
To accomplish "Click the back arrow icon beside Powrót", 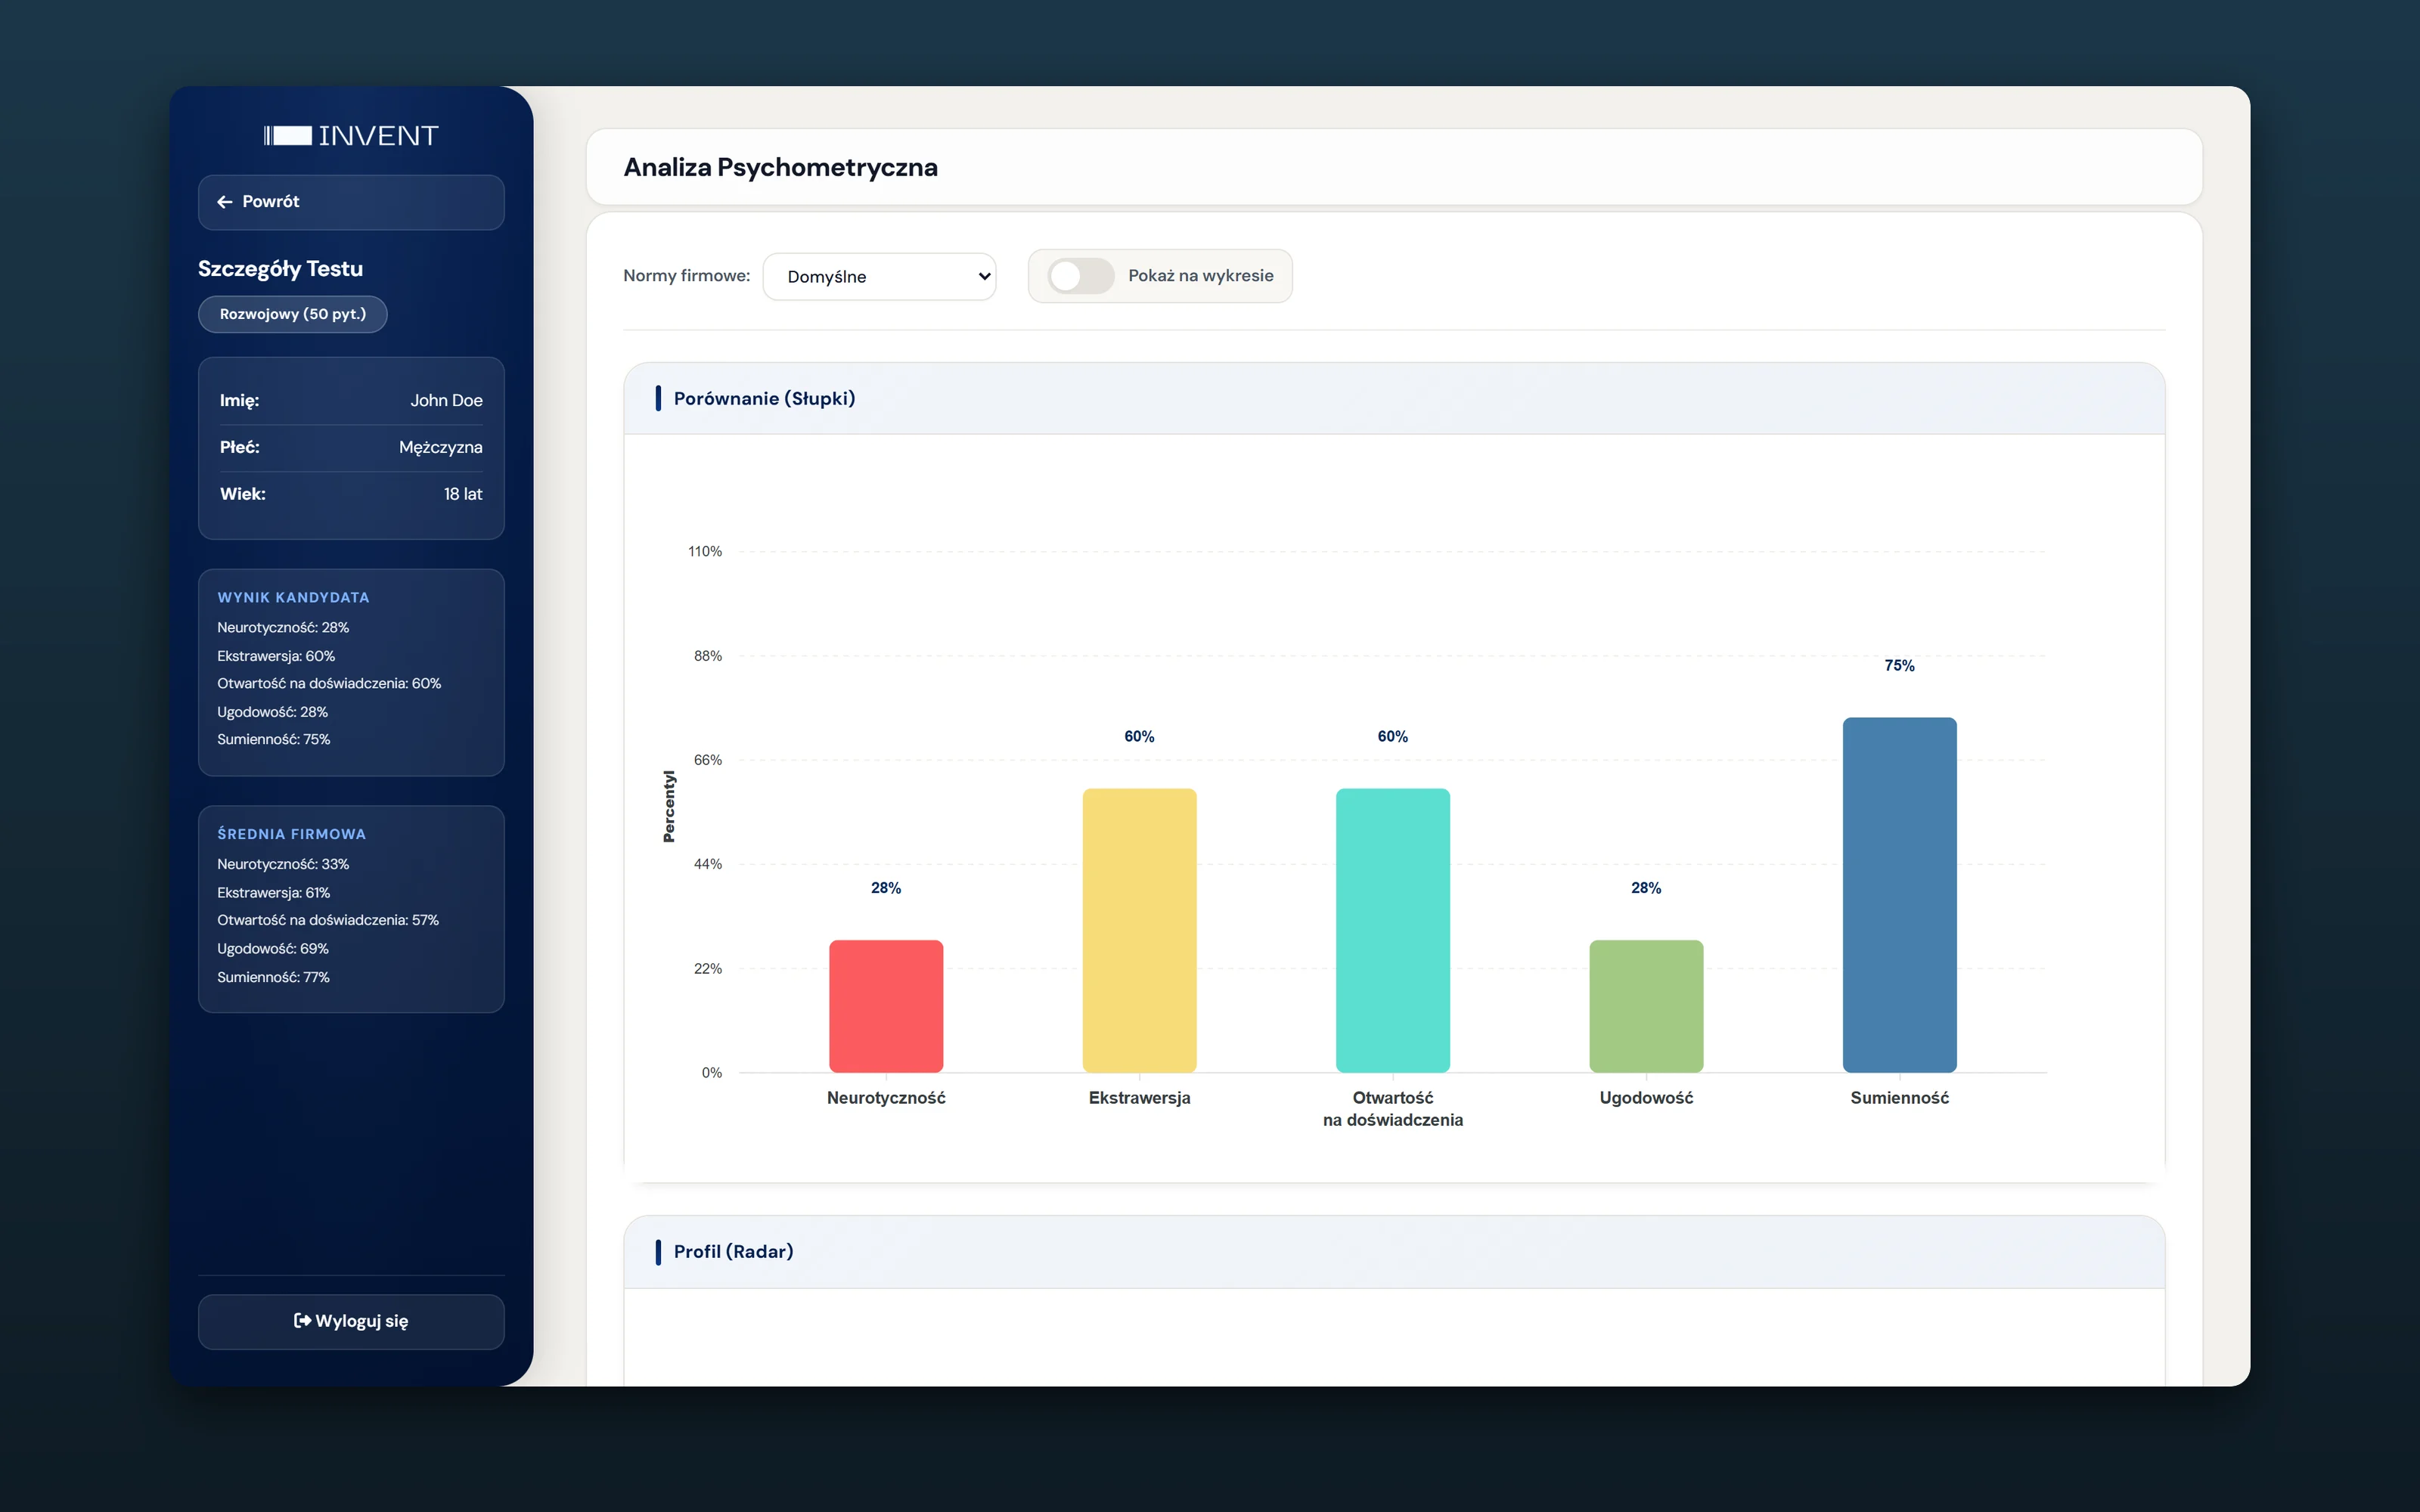I will [225, 202].
